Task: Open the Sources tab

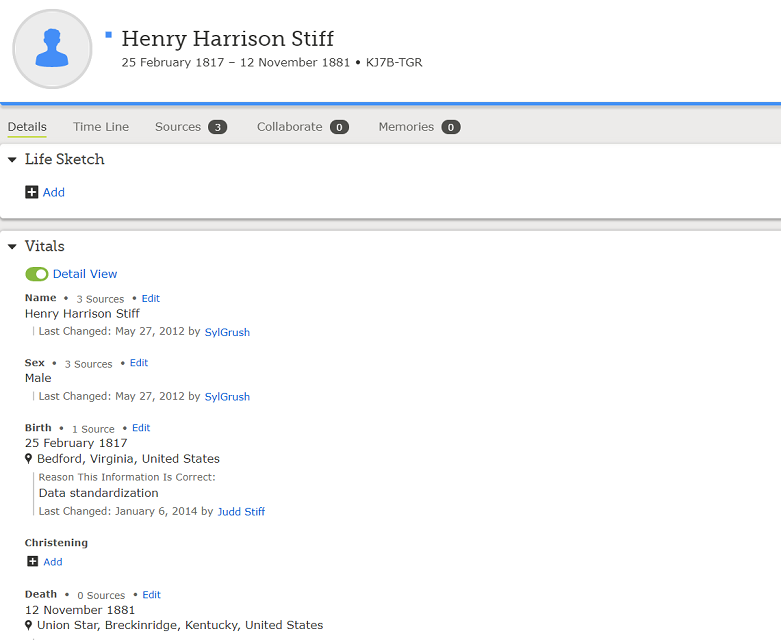Action: pos(178,127)
